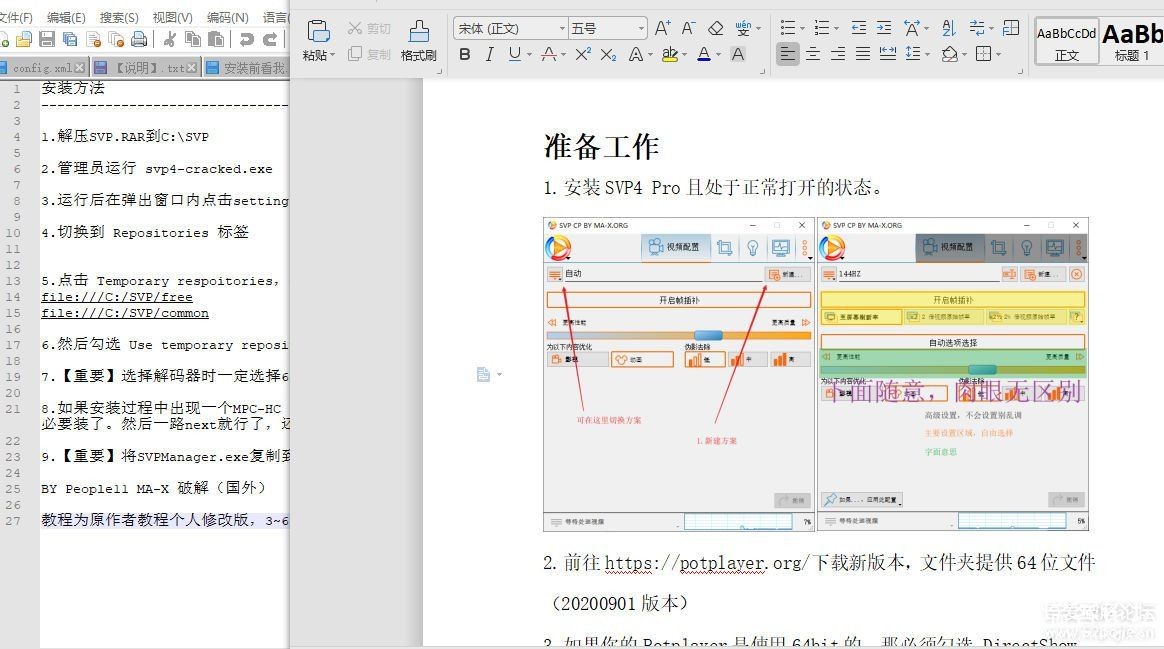Click the wén pinyin guide icon
Screen dimensions: 1164x649
tap(743, 28)
